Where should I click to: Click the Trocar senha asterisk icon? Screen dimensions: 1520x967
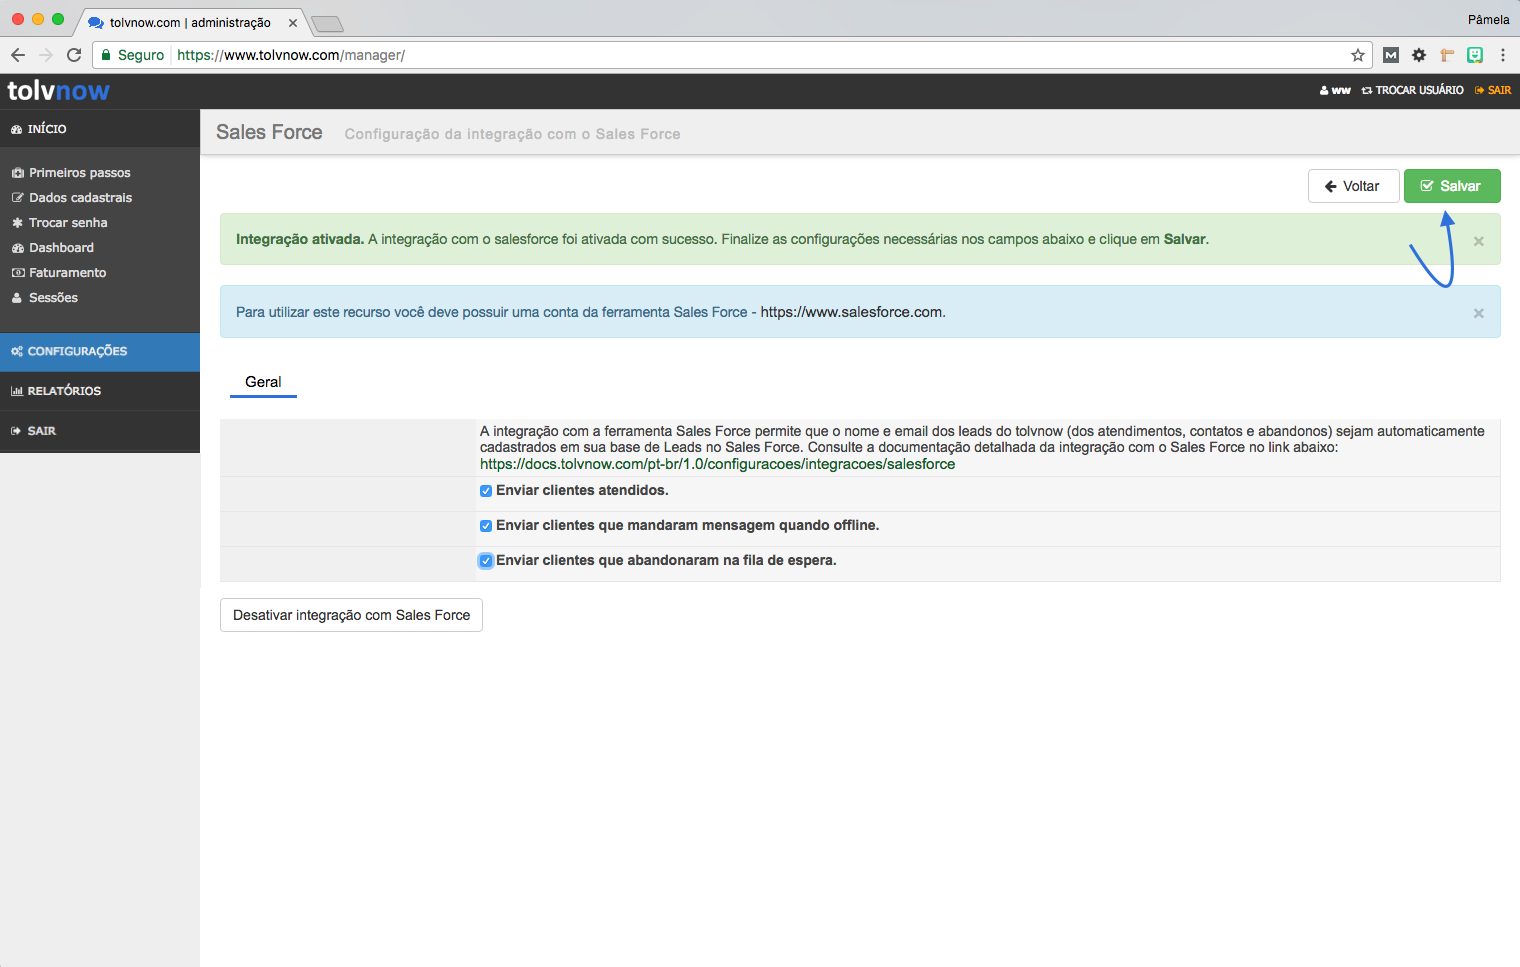(17, 223)
